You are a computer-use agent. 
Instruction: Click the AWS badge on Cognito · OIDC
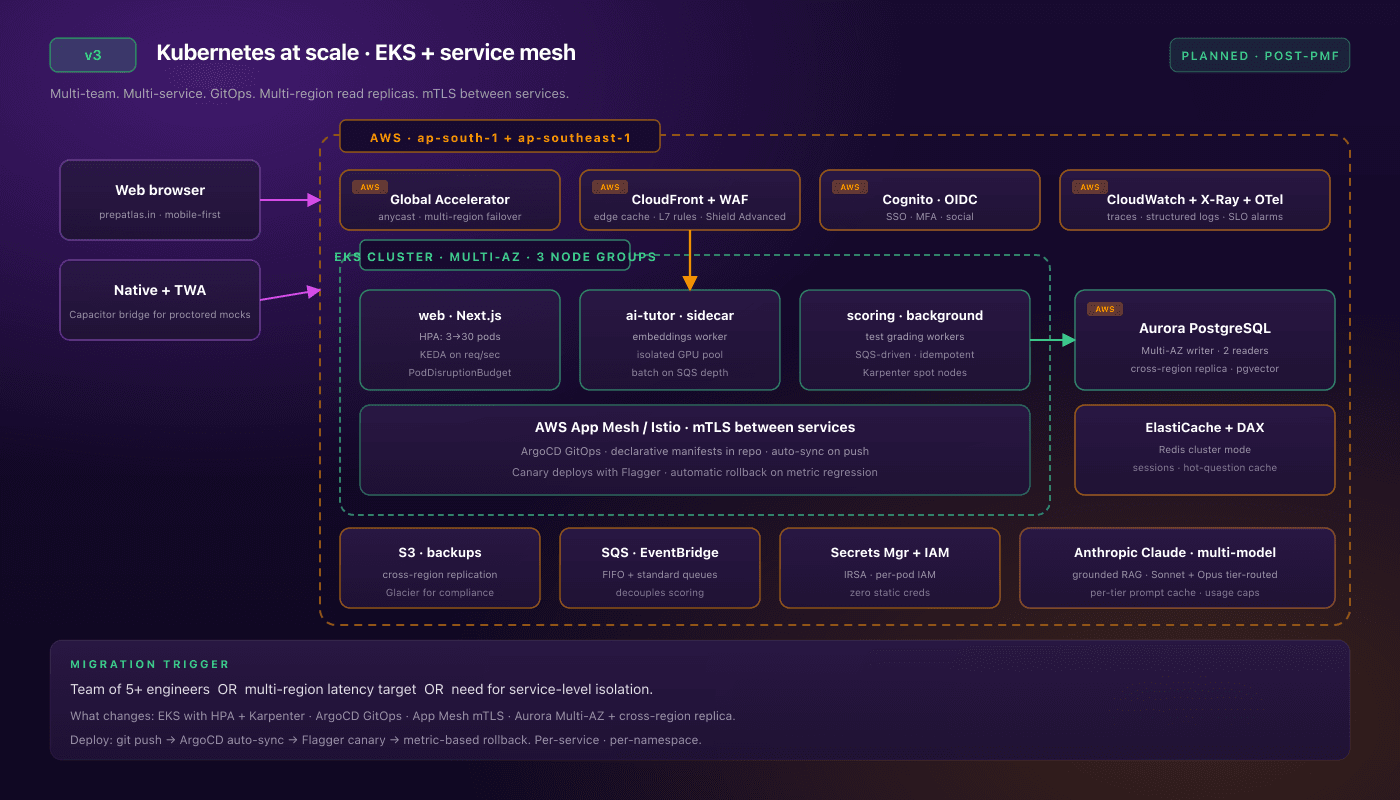(850, 187)
